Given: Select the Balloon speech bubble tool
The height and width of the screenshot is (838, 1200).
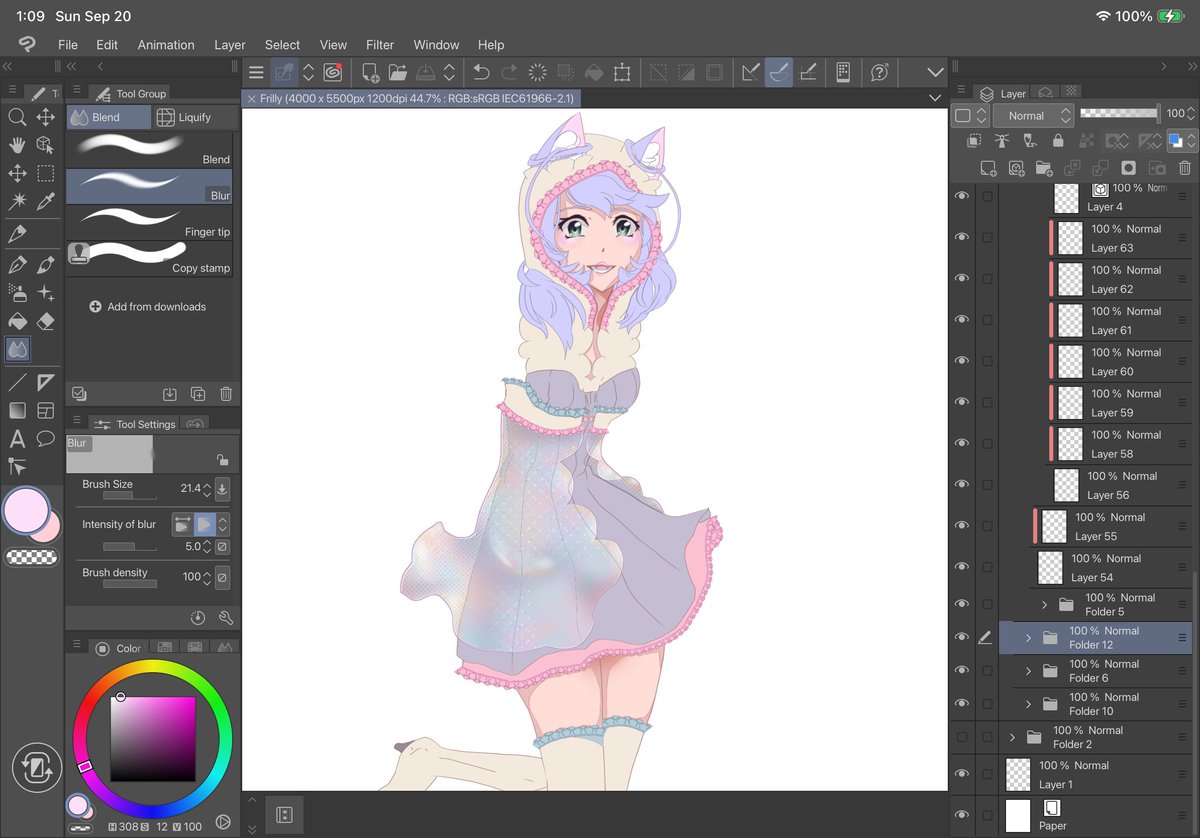Looking at the screenshot, I should pyautogui.click(x=45, y=438).
